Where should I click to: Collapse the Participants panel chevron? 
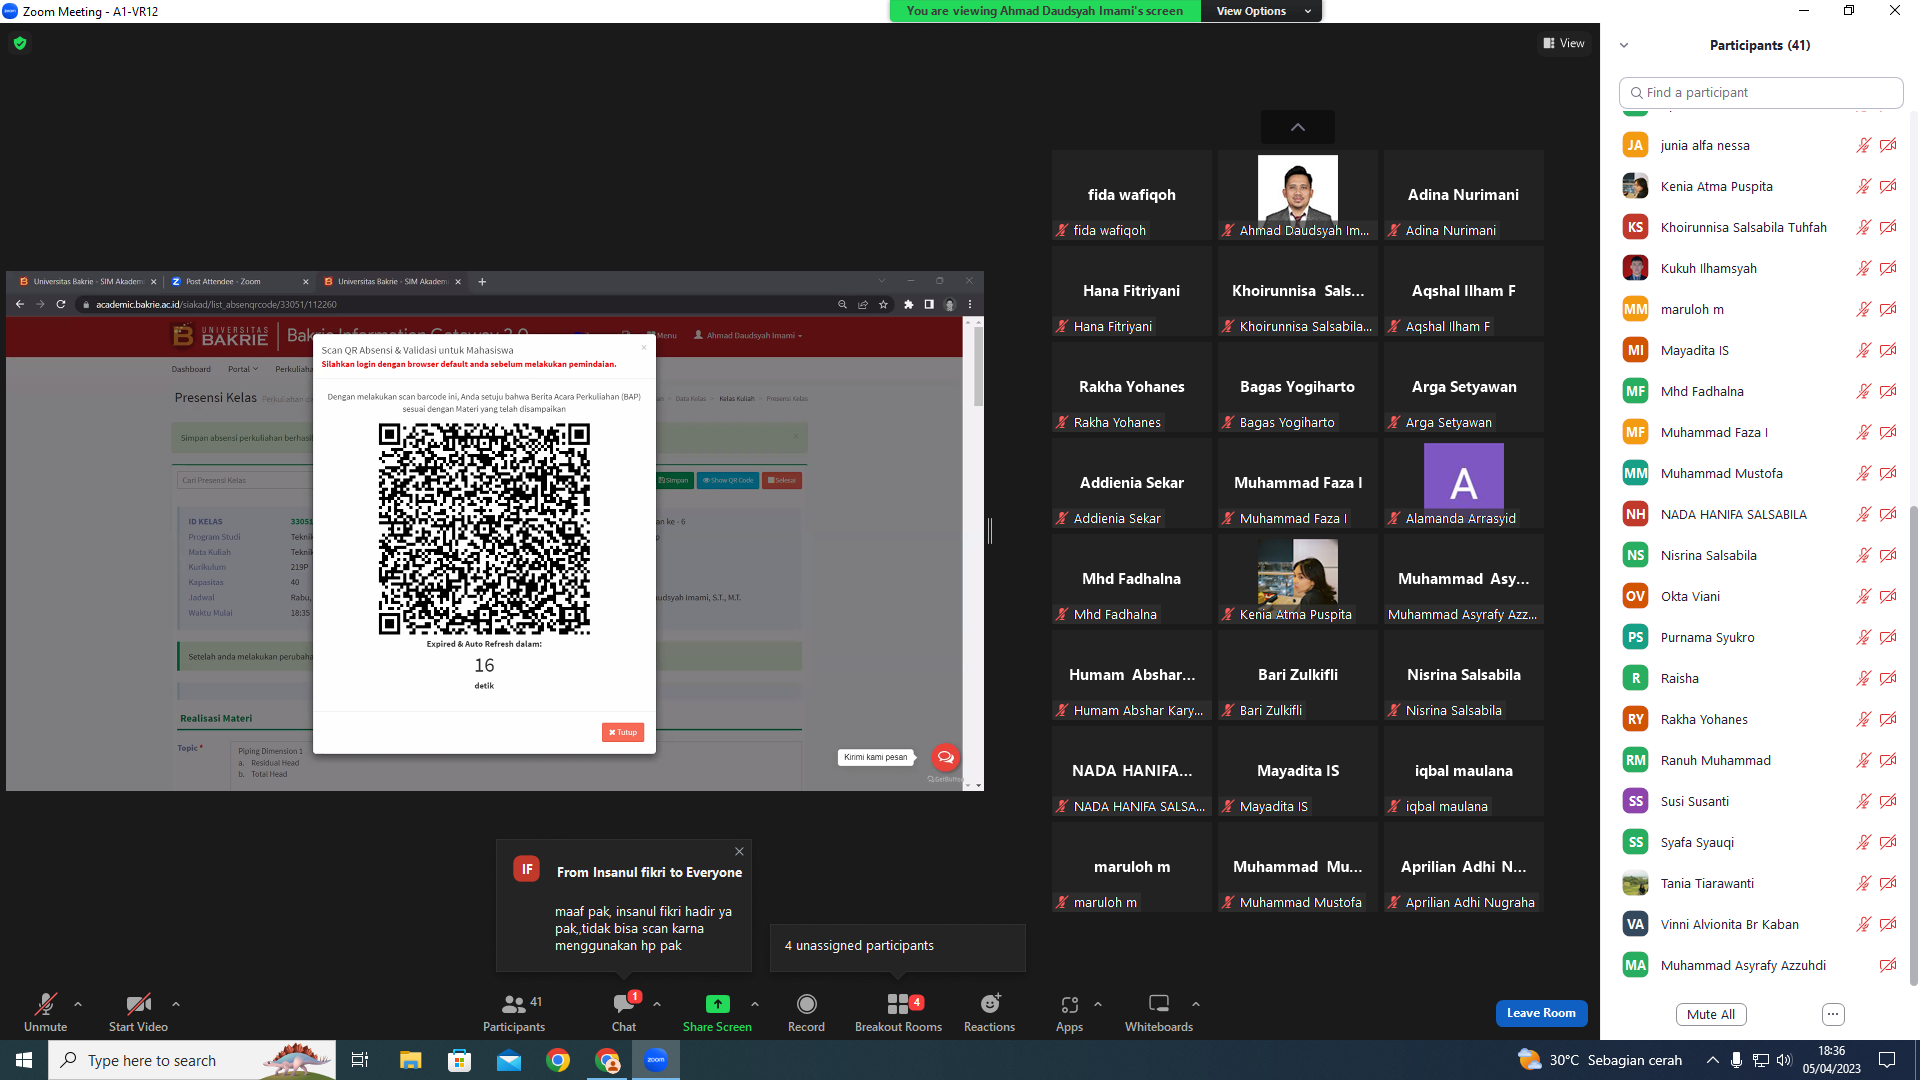1624,45
